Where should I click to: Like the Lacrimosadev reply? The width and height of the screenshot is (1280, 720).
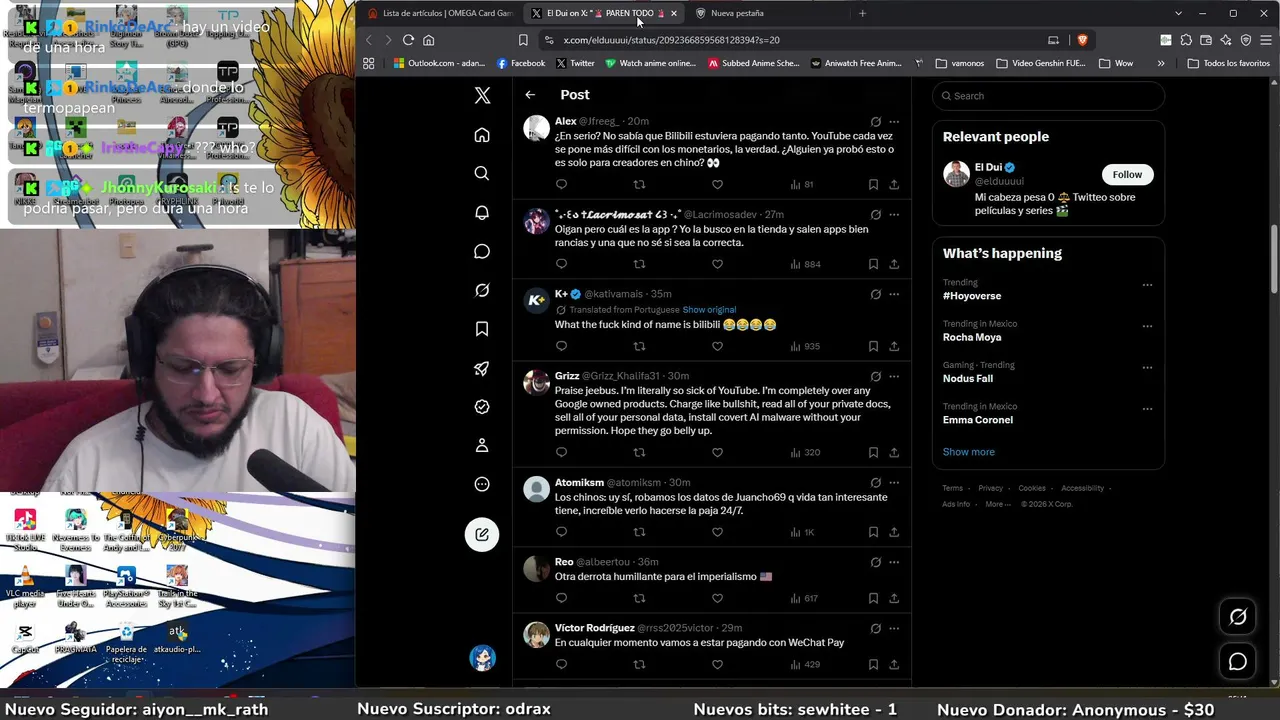717,264
